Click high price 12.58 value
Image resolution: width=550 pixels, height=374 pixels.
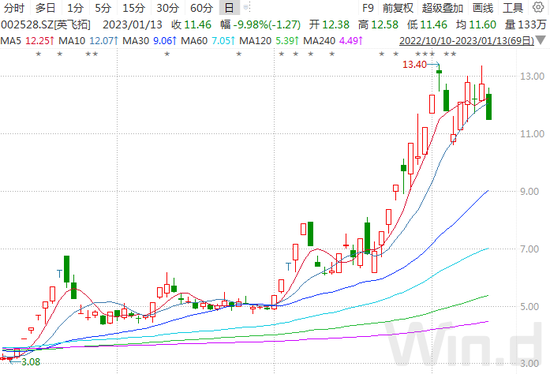click(x=385, y=25)
